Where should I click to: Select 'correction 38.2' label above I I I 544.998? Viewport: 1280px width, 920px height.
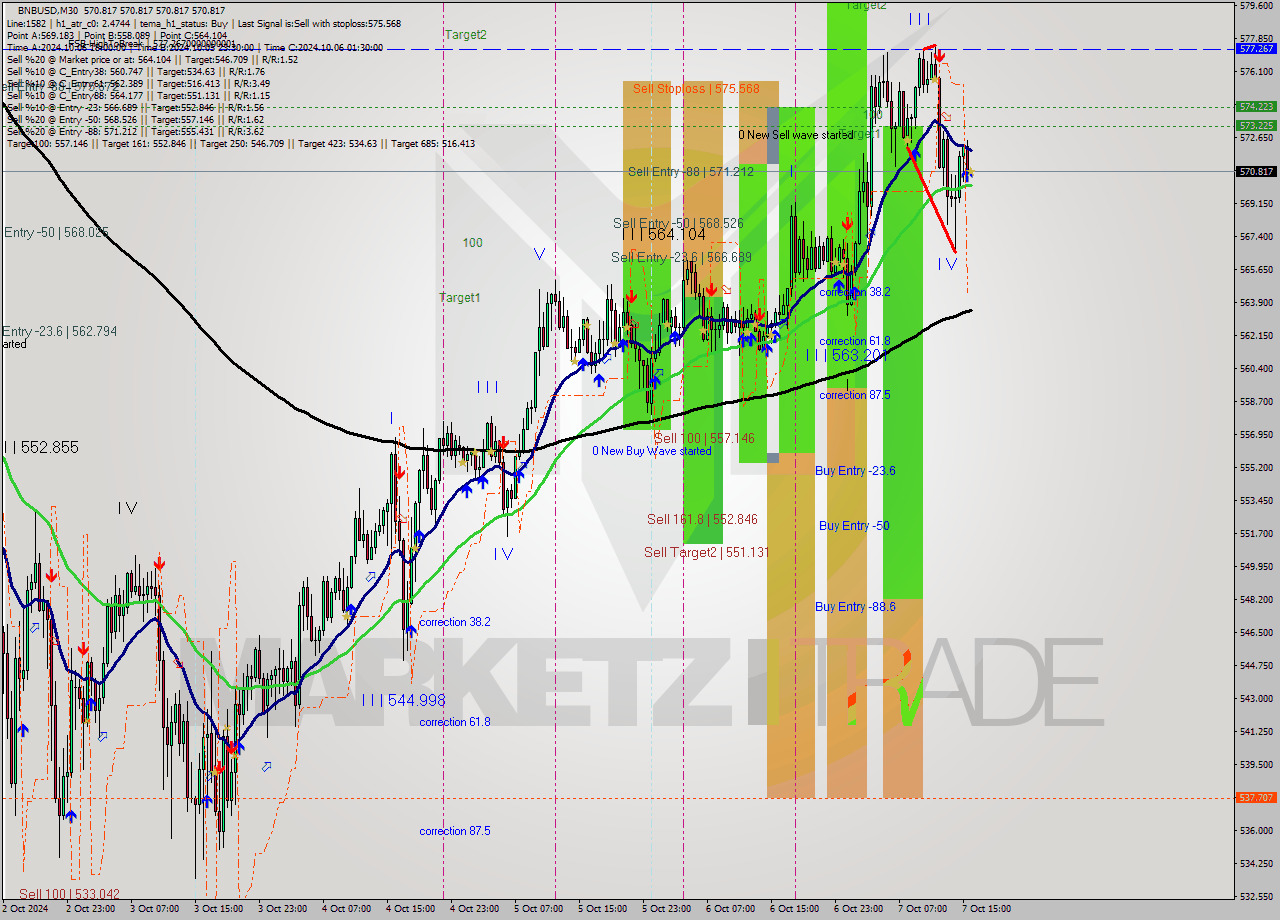pos(455,622)
